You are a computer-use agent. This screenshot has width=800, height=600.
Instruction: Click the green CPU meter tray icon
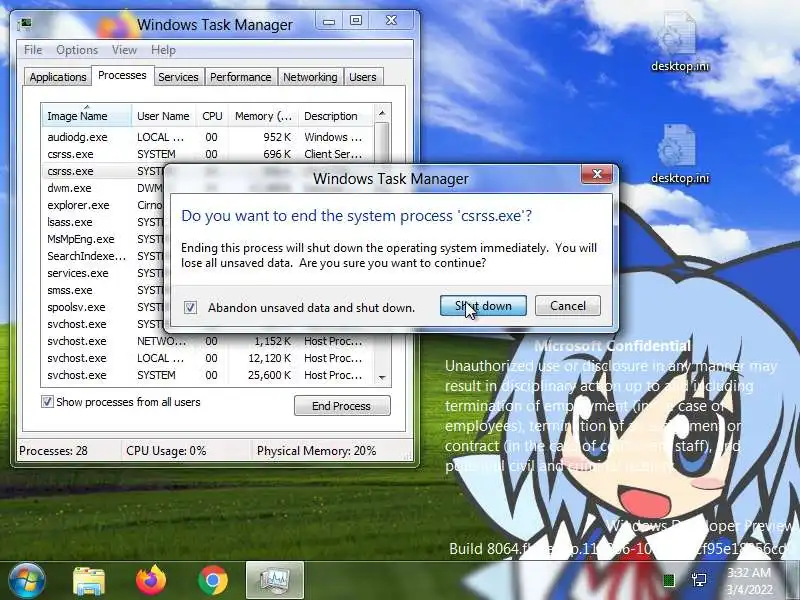(x=668, y=580)
